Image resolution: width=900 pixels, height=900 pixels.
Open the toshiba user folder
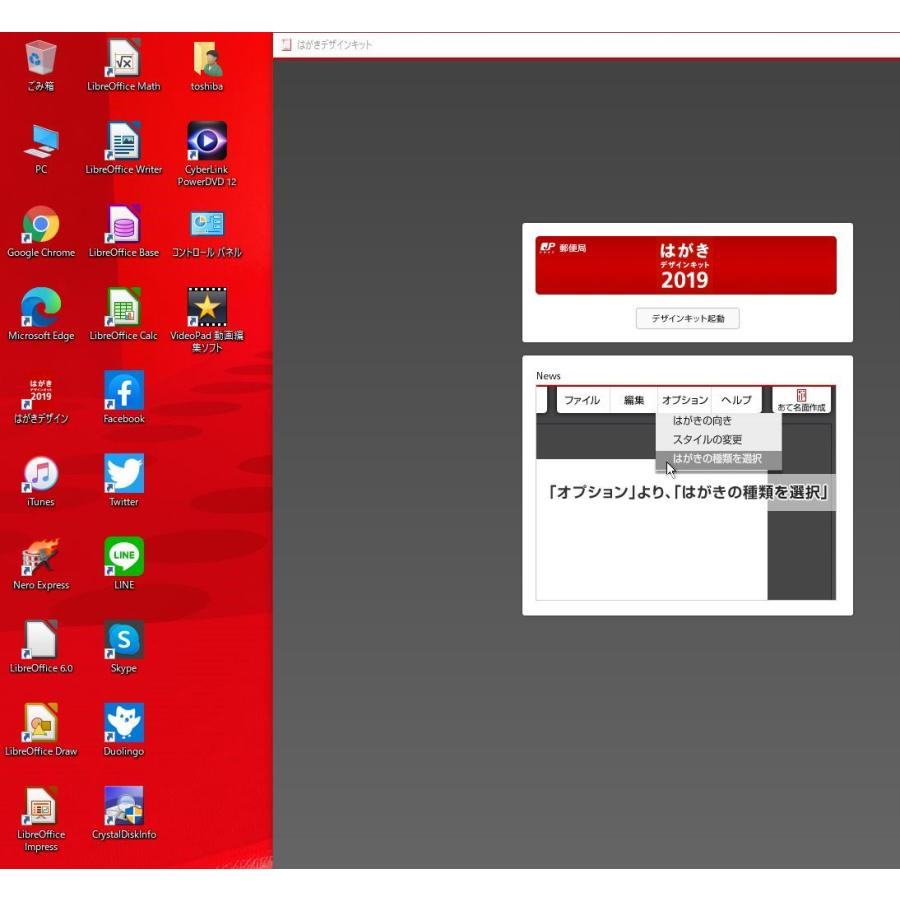tap(206, 60)
